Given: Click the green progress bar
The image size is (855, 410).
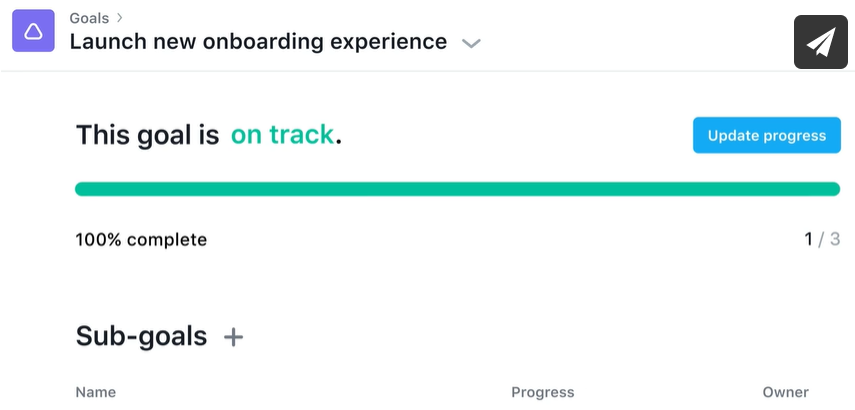Looking at the screenshot, I should tap(457, 189).
